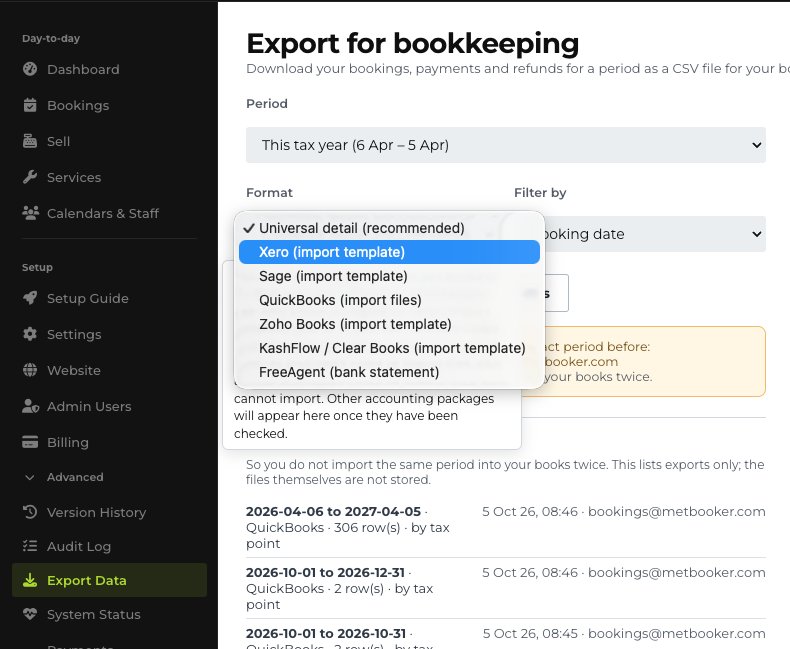This screenshot has height=649, width=790.
Task: Pick Zoho Books (import template)
Action: tap(389, 324)
